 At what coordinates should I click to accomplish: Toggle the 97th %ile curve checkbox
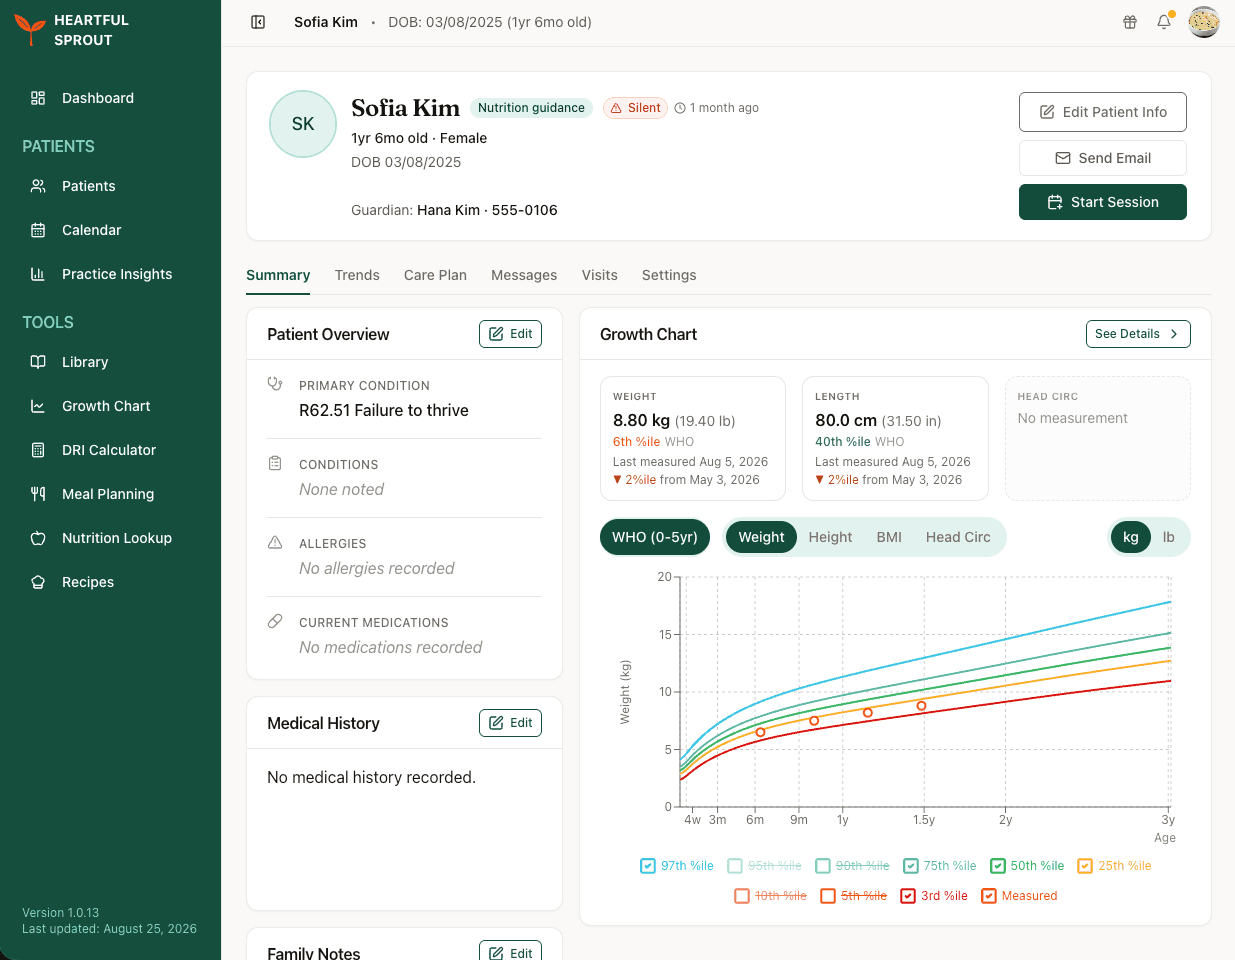647,866
